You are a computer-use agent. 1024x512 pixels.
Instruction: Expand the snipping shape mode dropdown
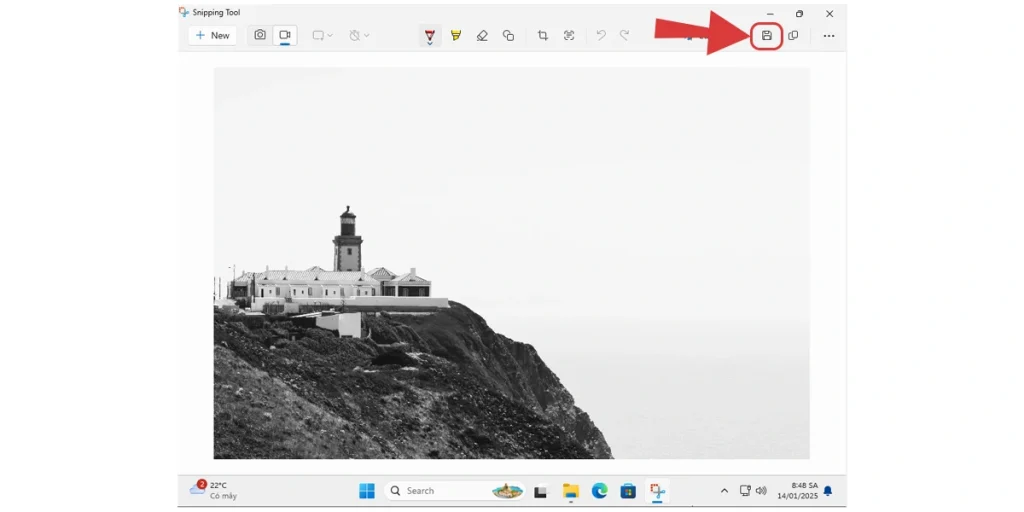click(322, 36)
